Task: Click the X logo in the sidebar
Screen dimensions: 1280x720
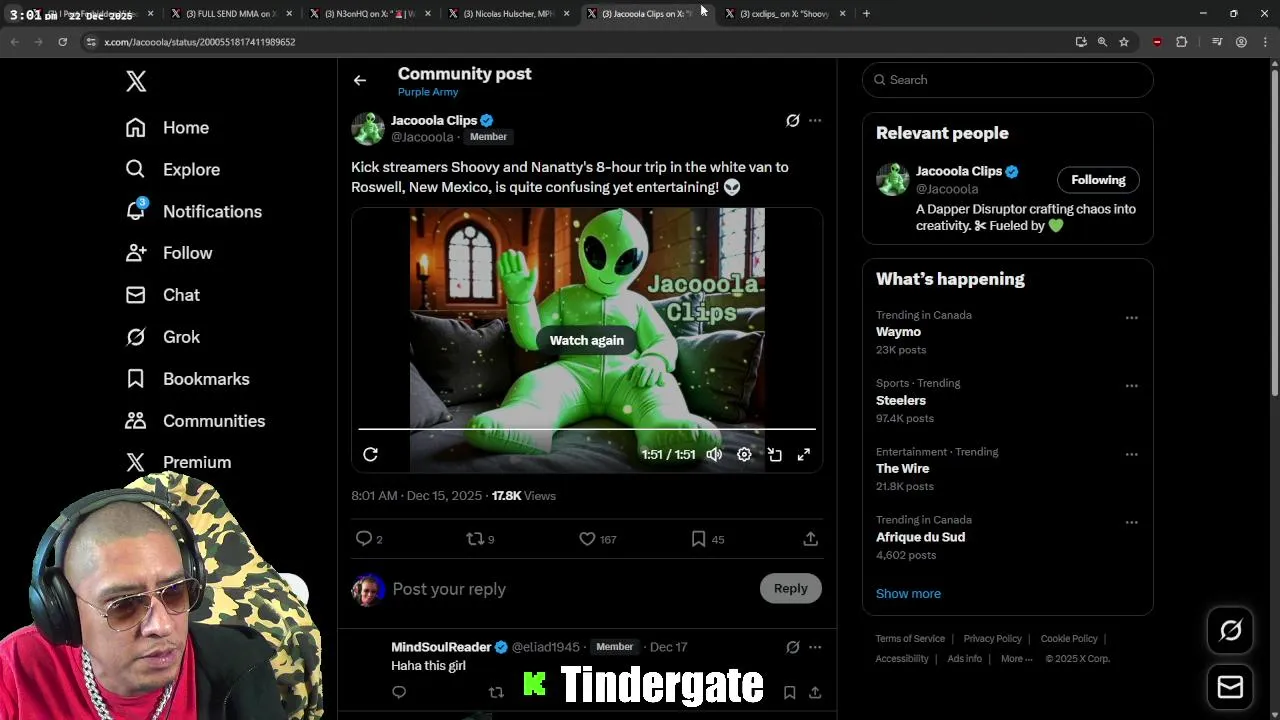Action: coord(136,81)
